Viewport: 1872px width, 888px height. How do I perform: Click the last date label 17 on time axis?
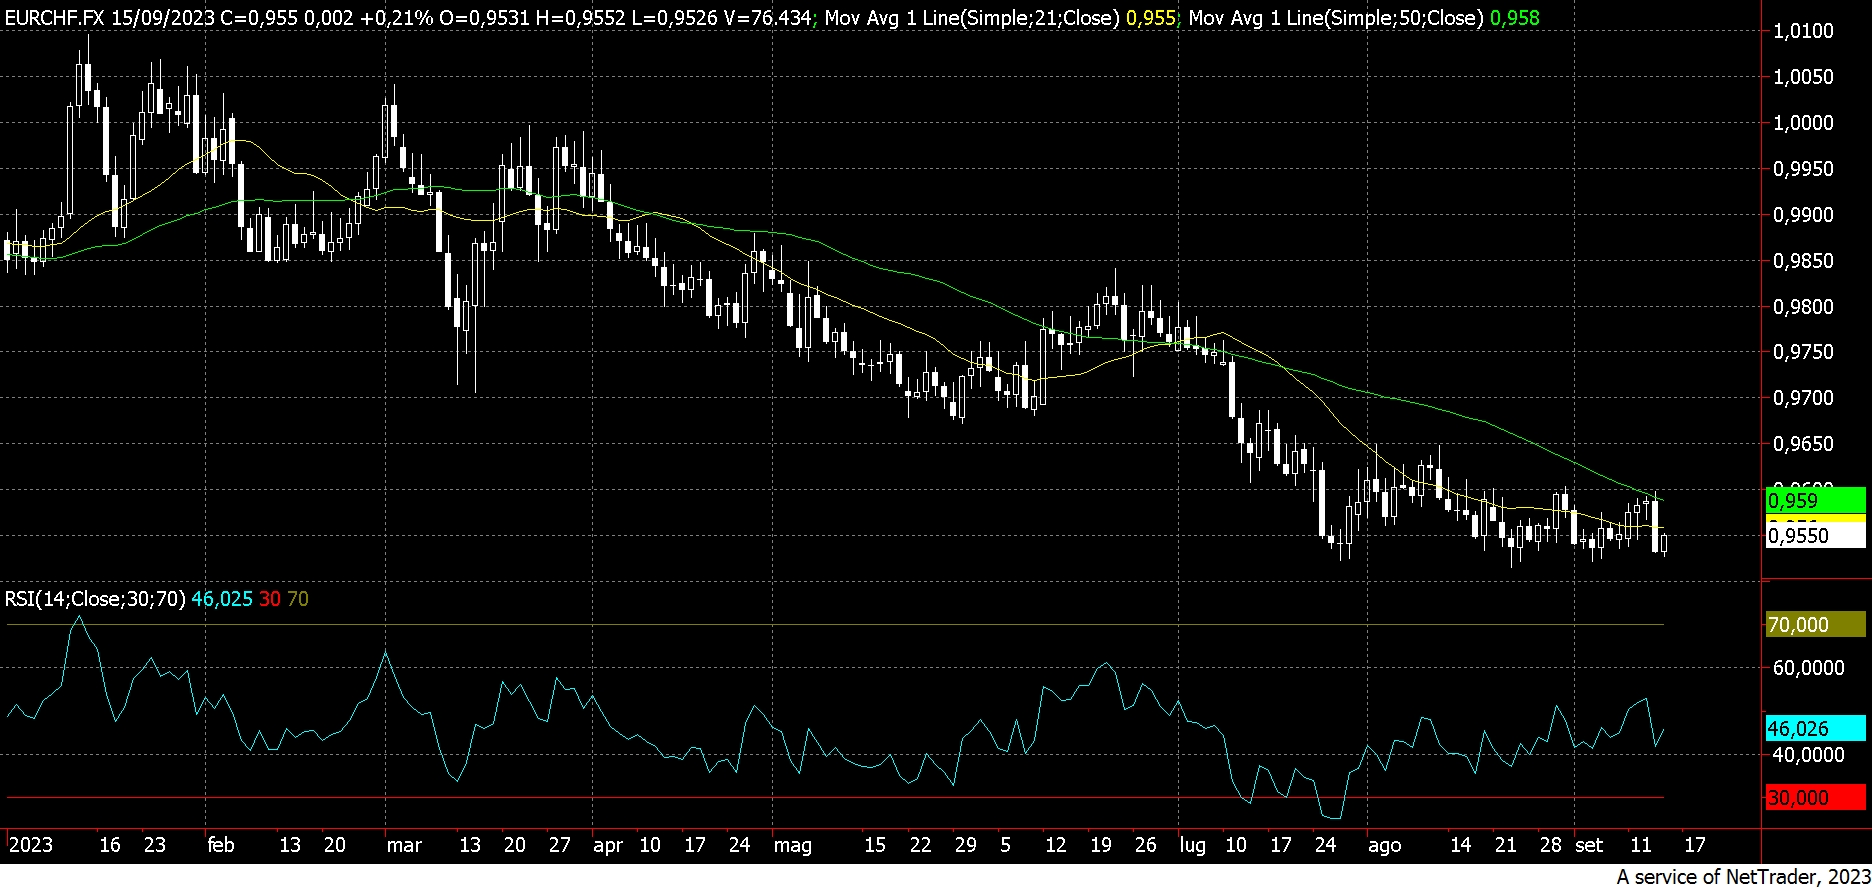1694,845
